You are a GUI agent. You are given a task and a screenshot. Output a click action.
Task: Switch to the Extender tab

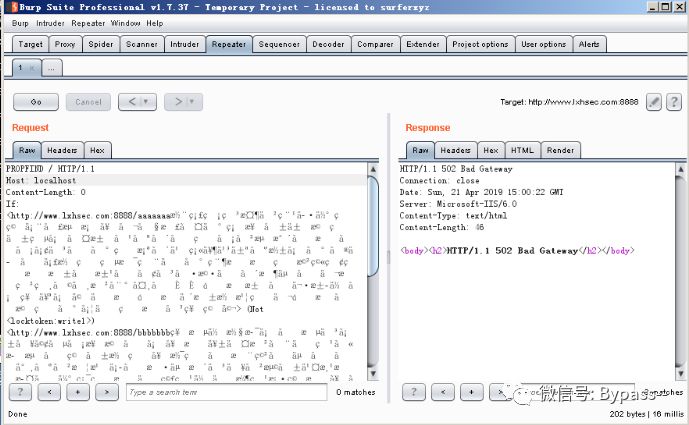[423, 44]
